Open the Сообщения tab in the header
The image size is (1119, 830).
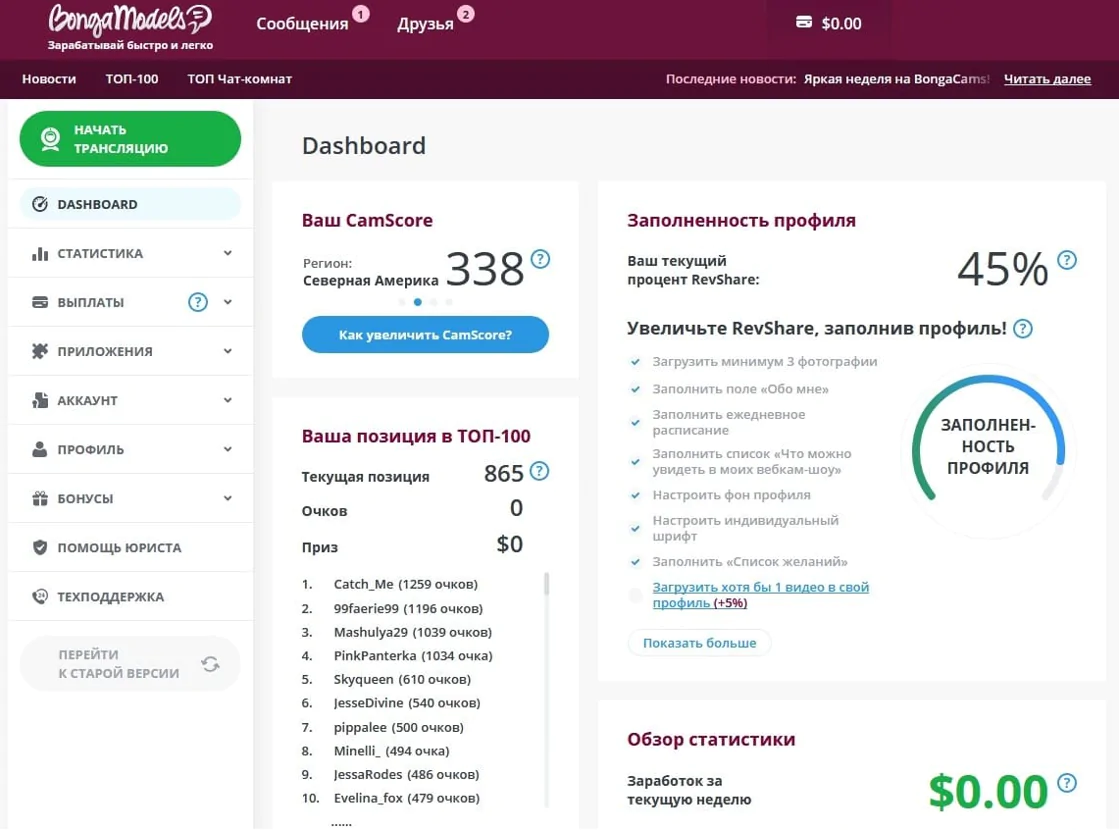pyautogui.click(x=302, y=24)
